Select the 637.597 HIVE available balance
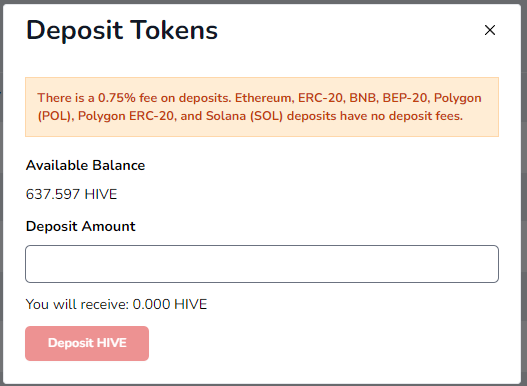Viewport: 527px width, 386px height. 71,194
